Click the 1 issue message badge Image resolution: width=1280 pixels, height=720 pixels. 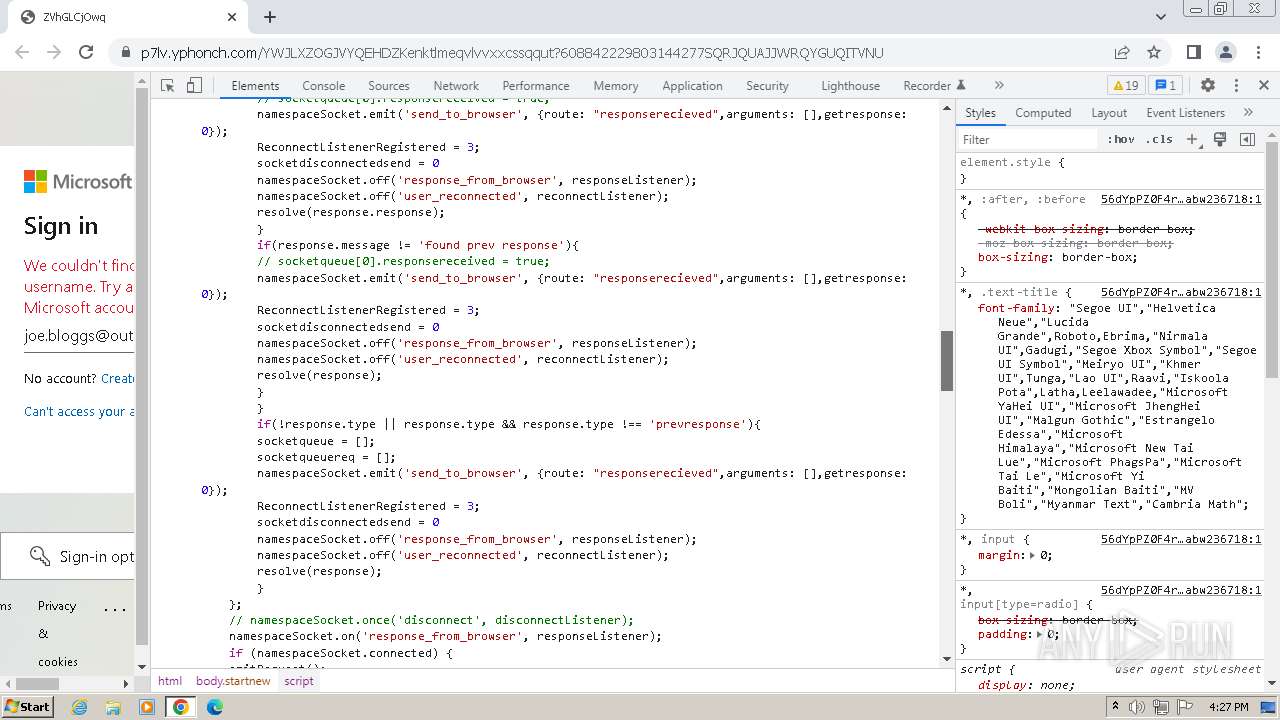pos(1166,86)
